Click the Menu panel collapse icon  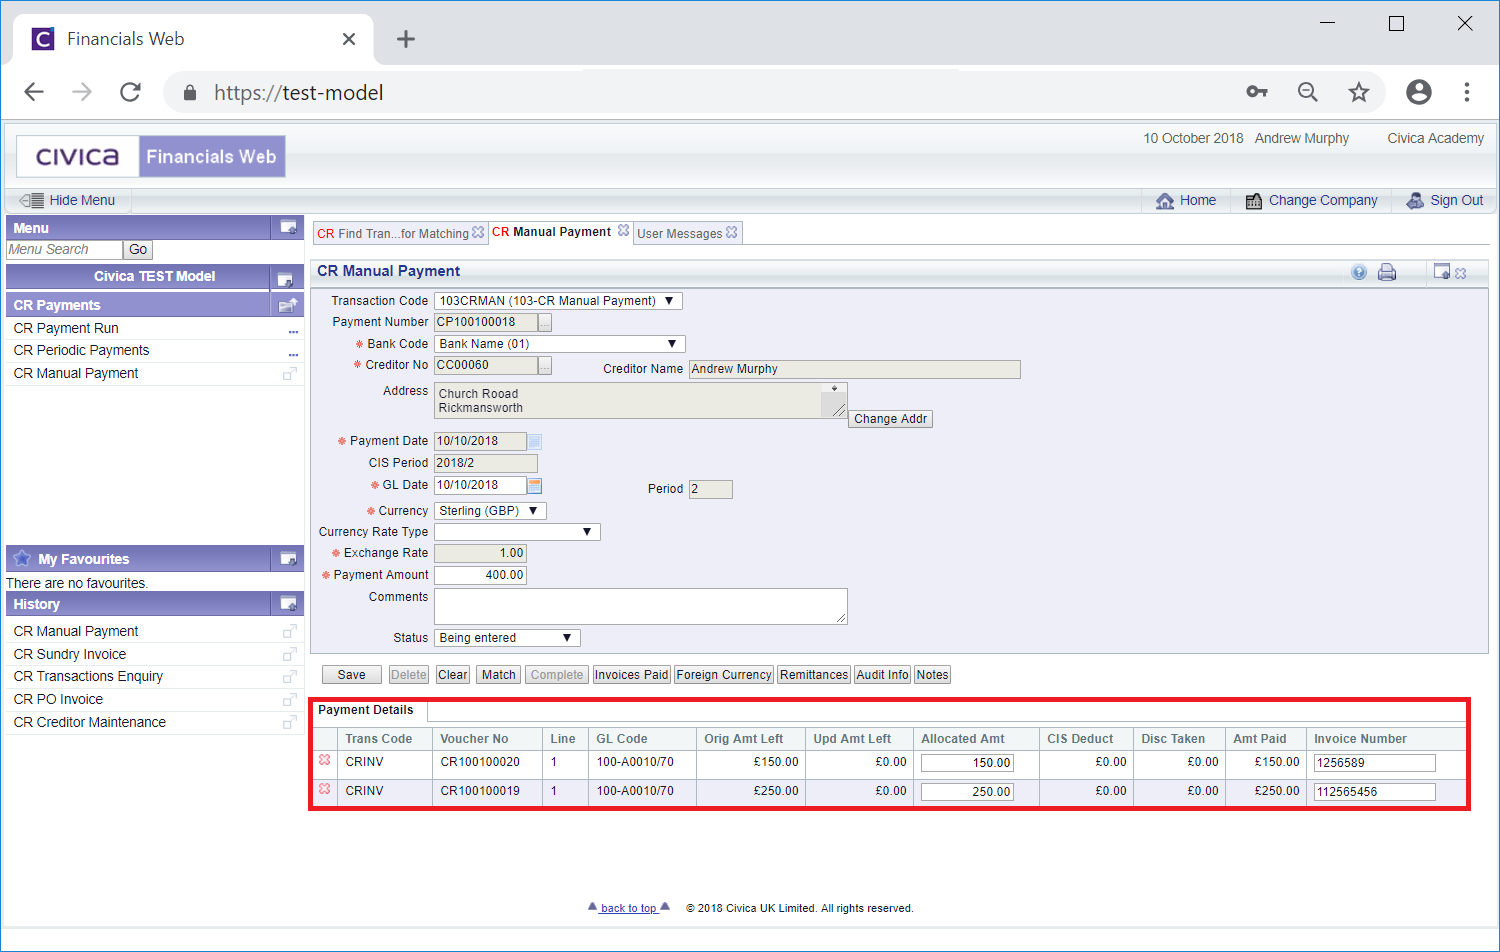pyautogui.click(x=288, y=228)
